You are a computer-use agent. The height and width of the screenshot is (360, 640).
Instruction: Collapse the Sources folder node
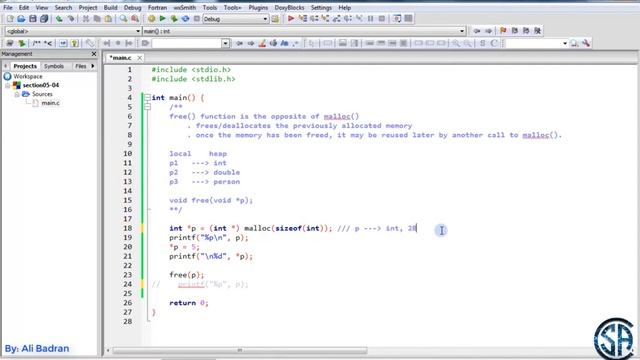(x=17, y=94)
